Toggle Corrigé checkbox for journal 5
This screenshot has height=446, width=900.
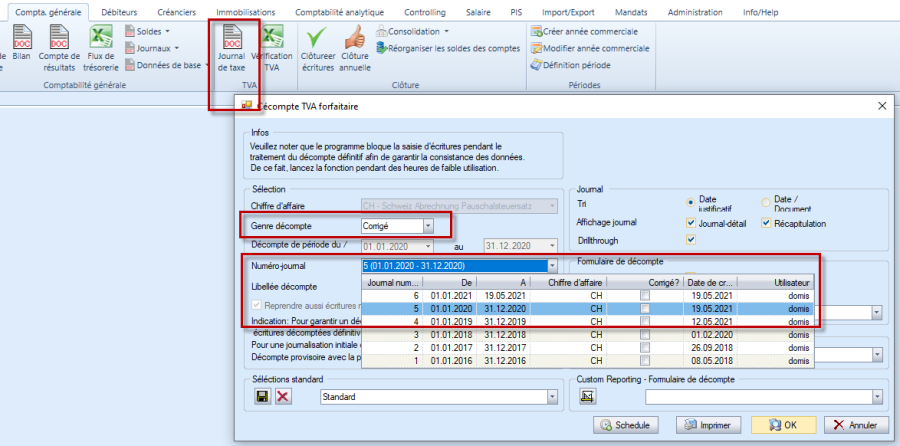[645, 308]
